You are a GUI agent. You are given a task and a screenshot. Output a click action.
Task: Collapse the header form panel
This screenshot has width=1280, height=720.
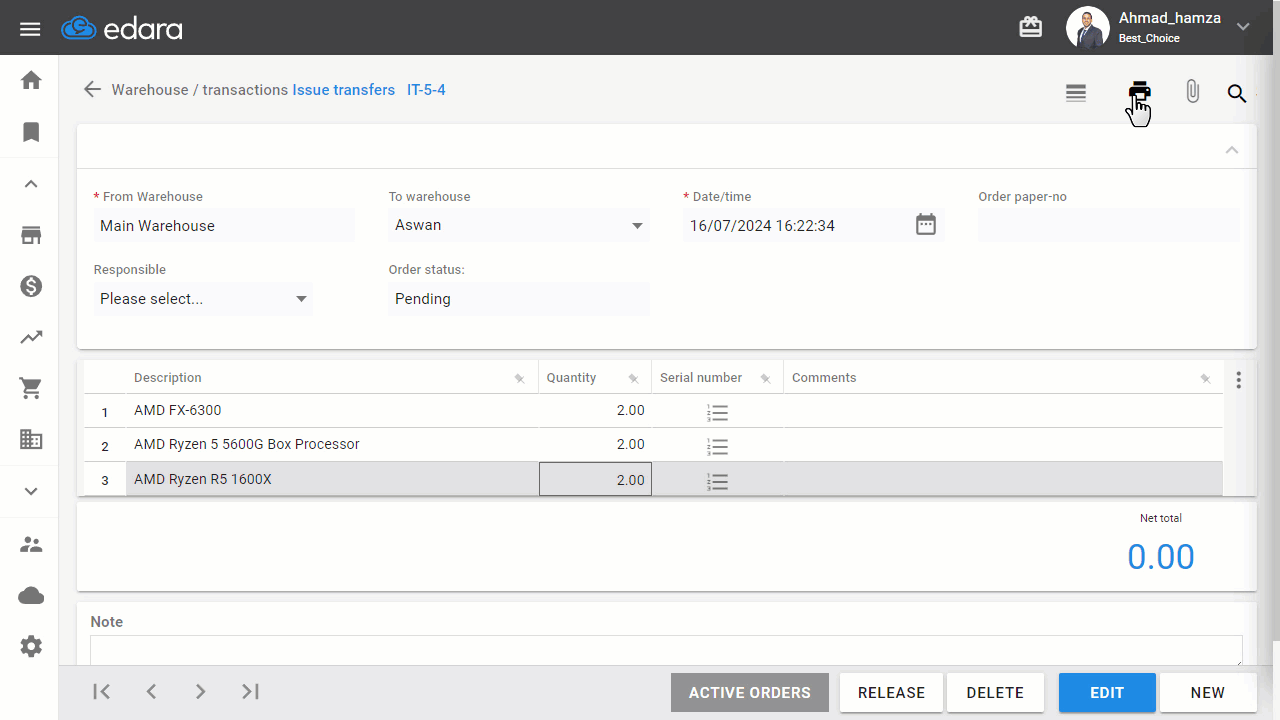point(1232,150)
